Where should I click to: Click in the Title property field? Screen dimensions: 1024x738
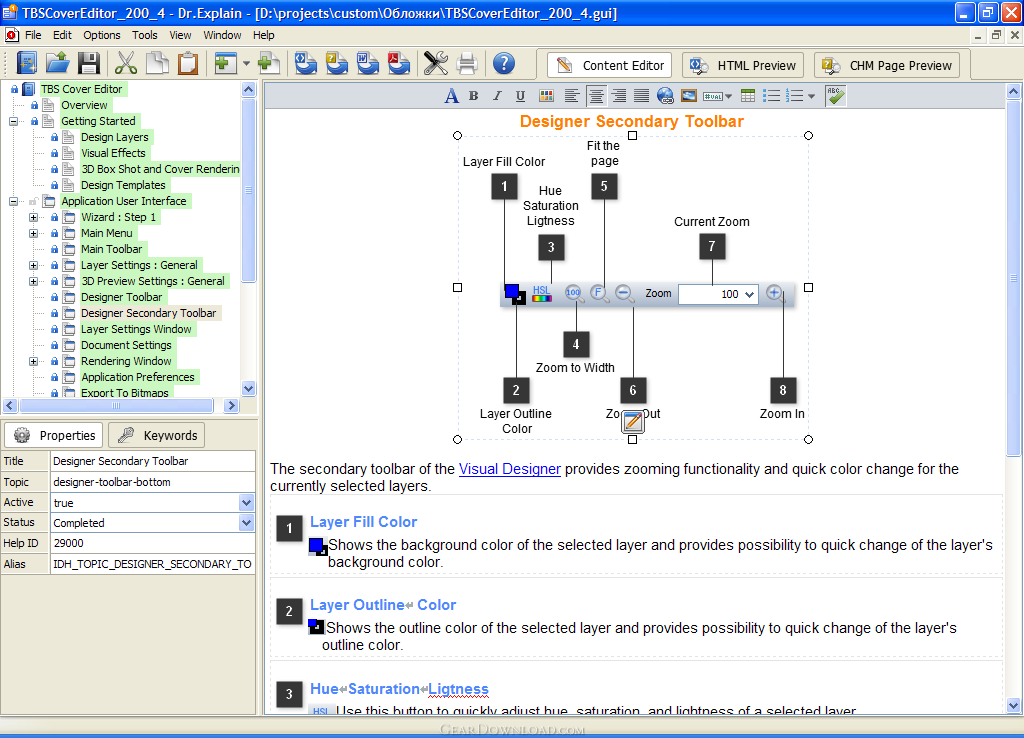153,461
